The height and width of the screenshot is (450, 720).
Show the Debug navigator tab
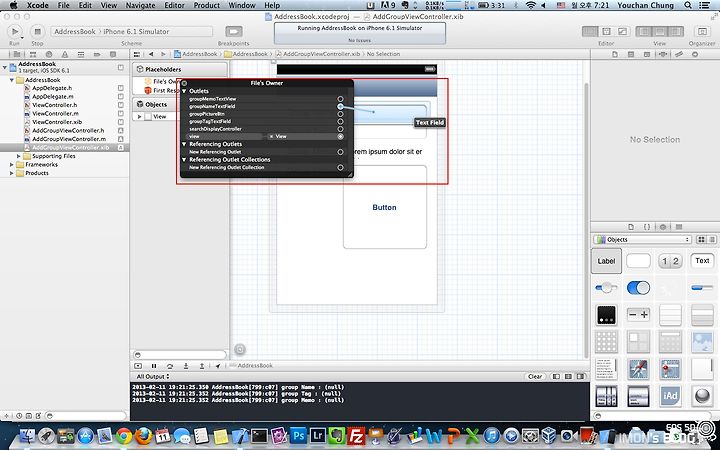pyautogui.click(x=81, y=54)
